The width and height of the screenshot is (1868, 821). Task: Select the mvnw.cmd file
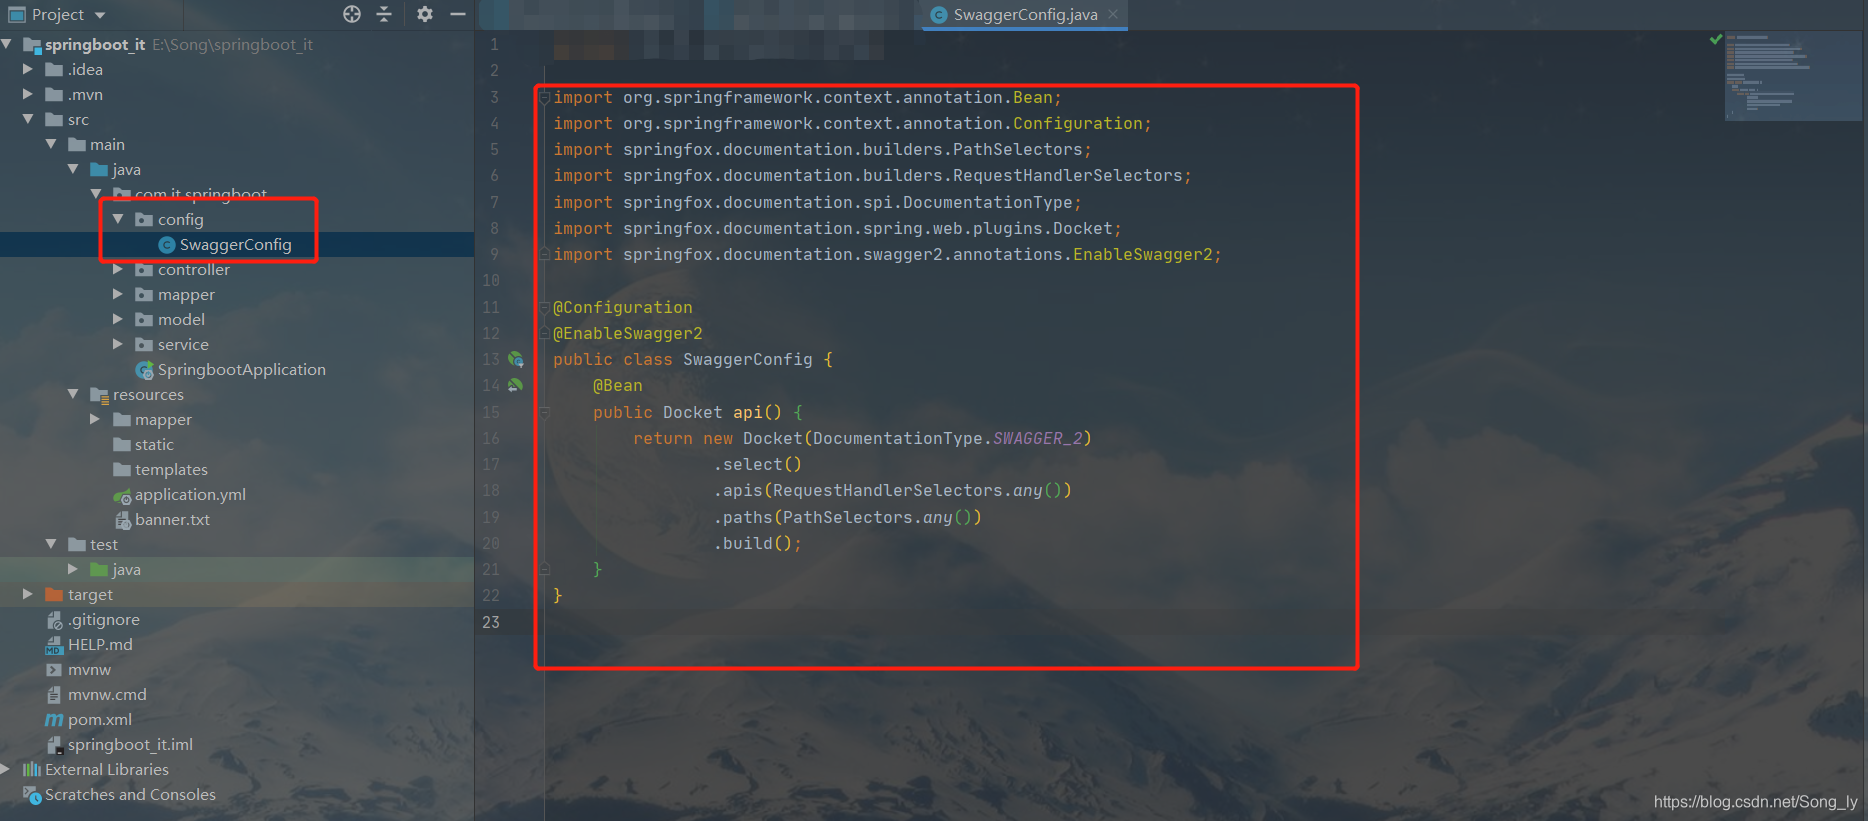(107, 695)
